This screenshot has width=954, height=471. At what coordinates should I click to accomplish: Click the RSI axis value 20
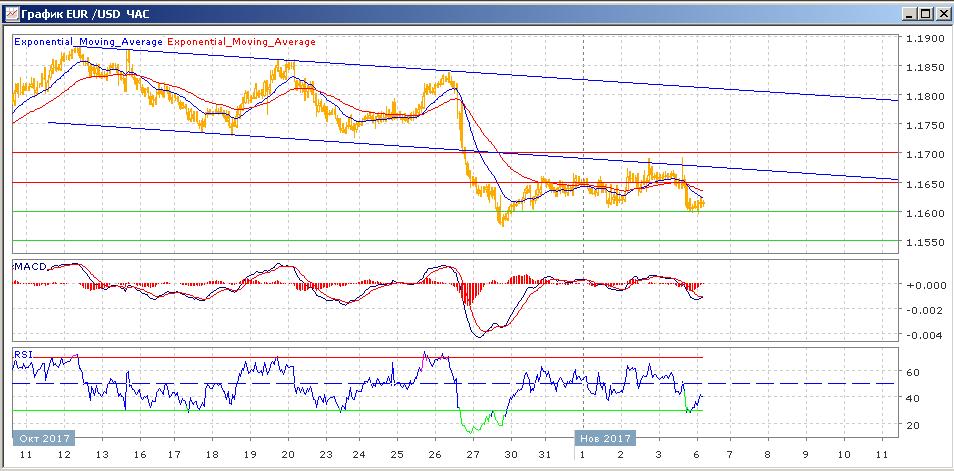[x=913, y=425]
